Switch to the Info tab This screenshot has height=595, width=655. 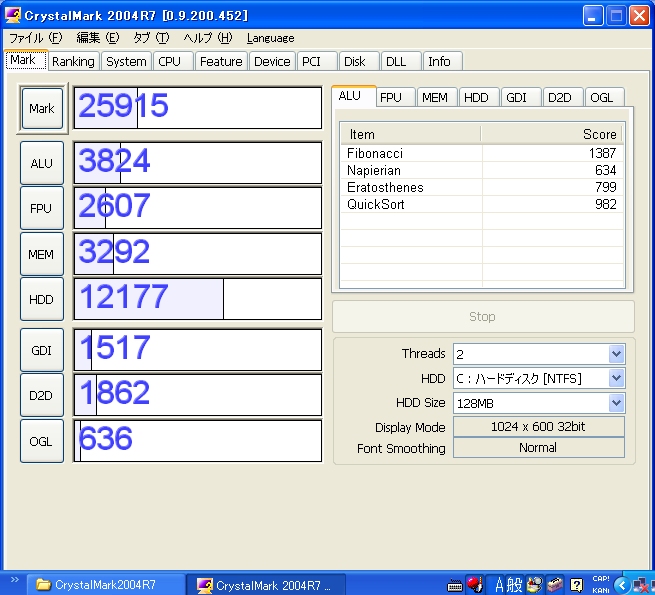(x=443, y=61)
